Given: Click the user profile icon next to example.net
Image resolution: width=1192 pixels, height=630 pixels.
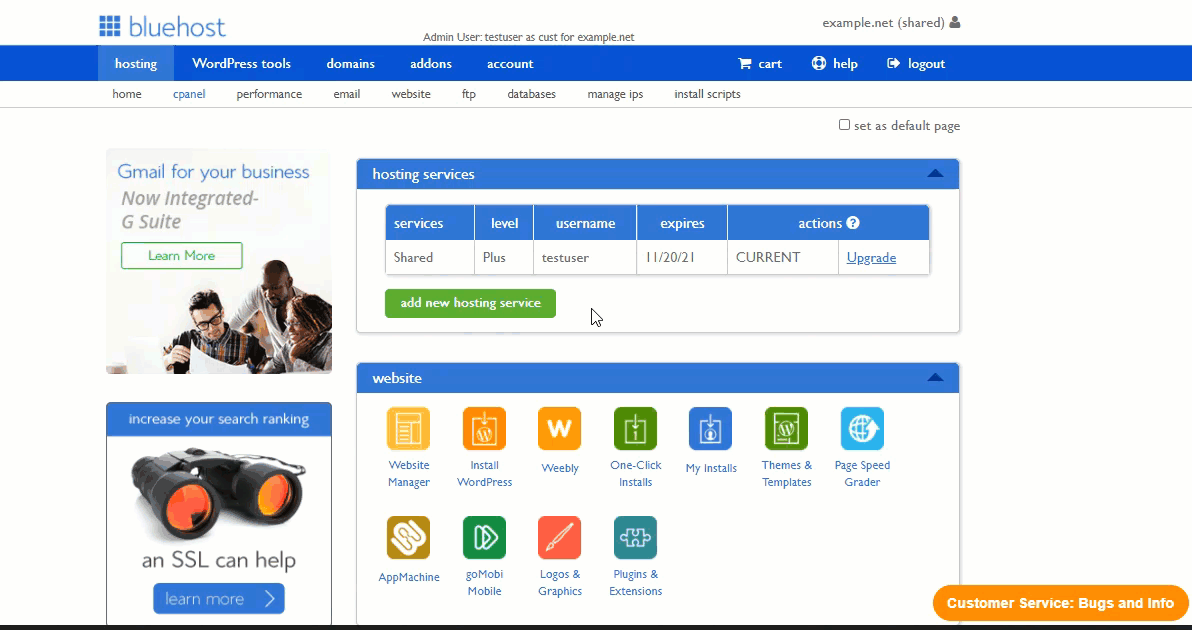Looking at the screenshot, I should coord(955,23).
